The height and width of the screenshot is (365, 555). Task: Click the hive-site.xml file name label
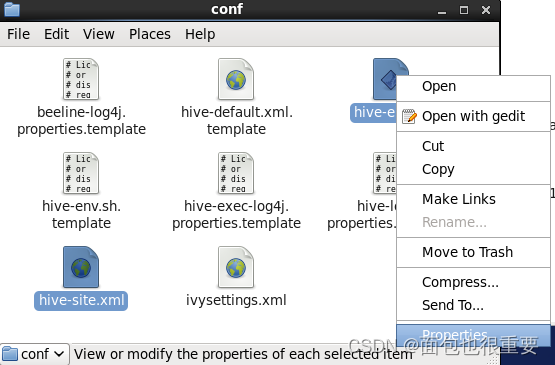click(x=81, y=300)
